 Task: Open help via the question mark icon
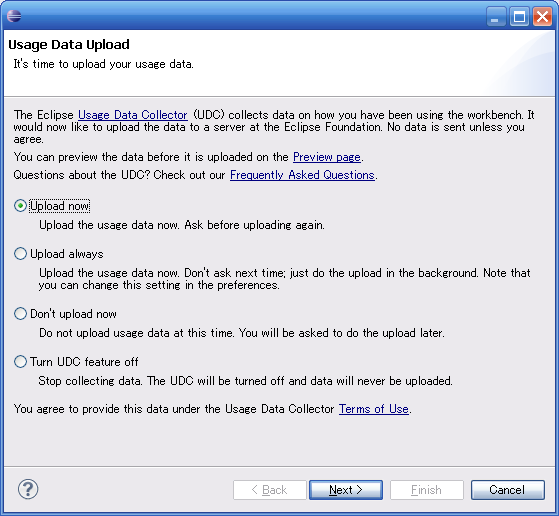tap(28, 489)
